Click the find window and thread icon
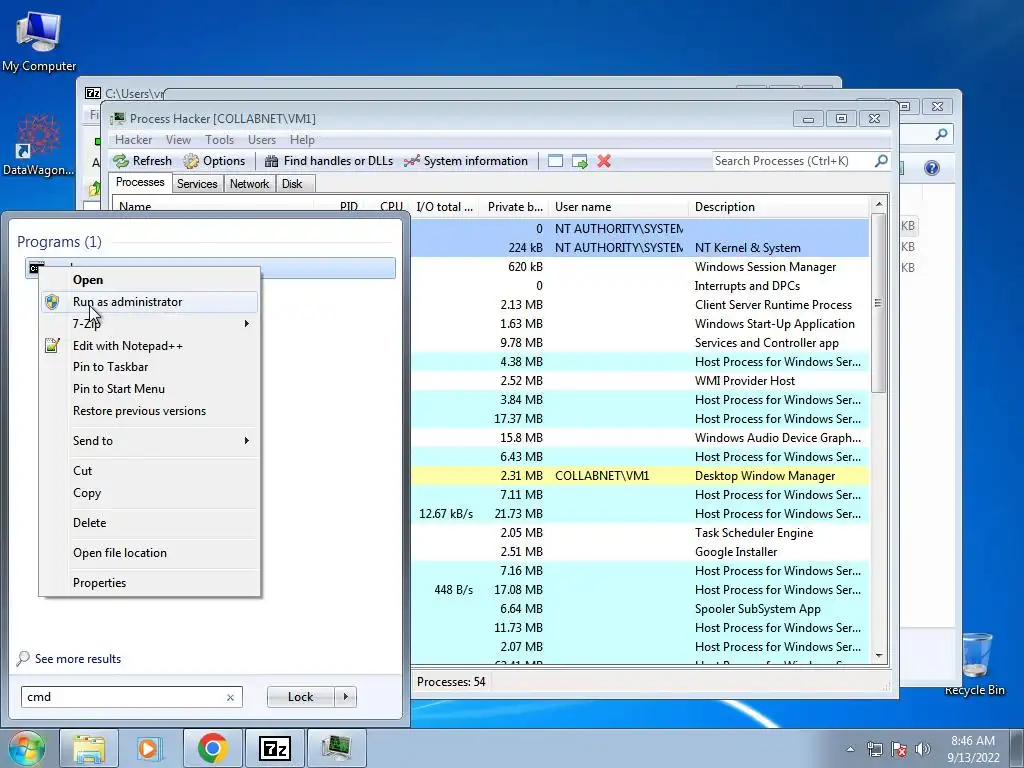 point(579,161)
